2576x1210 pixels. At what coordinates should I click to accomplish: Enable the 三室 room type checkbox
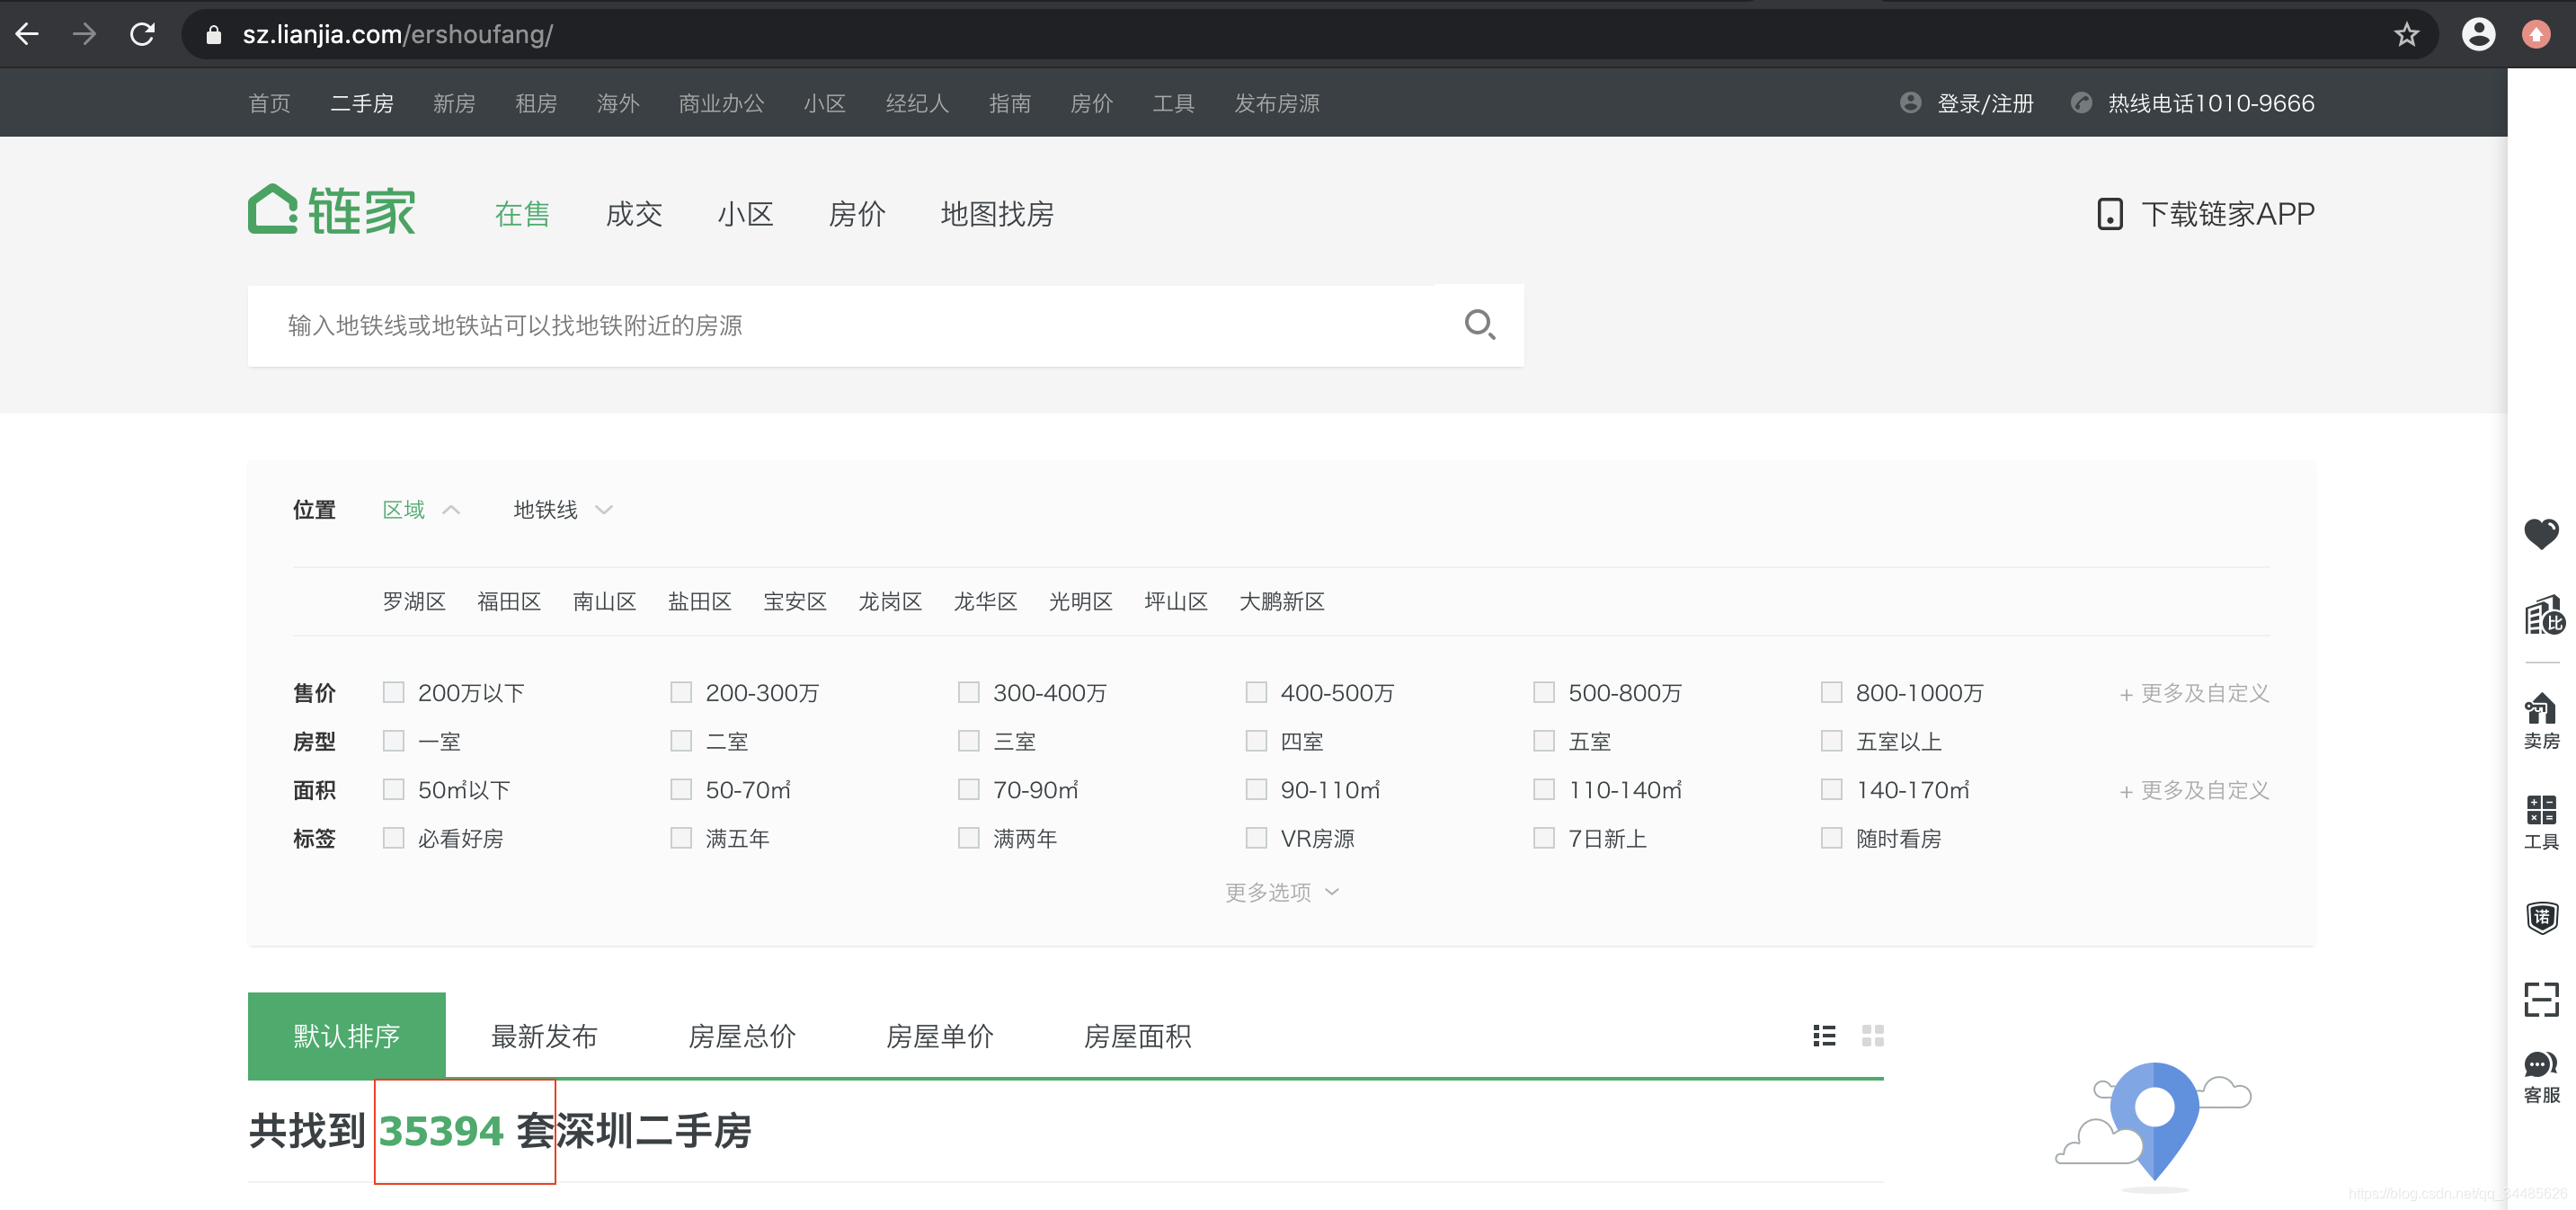tap(968, 741)
